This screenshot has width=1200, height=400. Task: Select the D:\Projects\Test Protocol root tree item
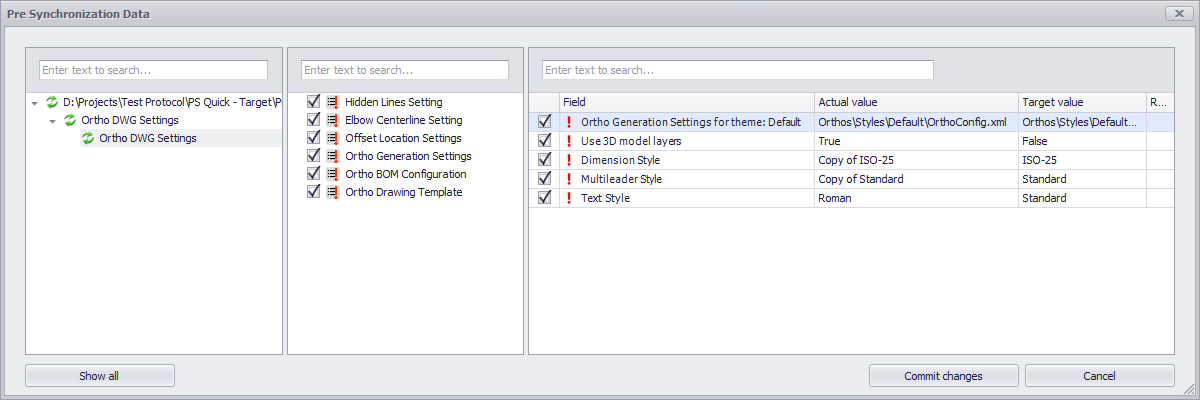(x=172, y=102)
